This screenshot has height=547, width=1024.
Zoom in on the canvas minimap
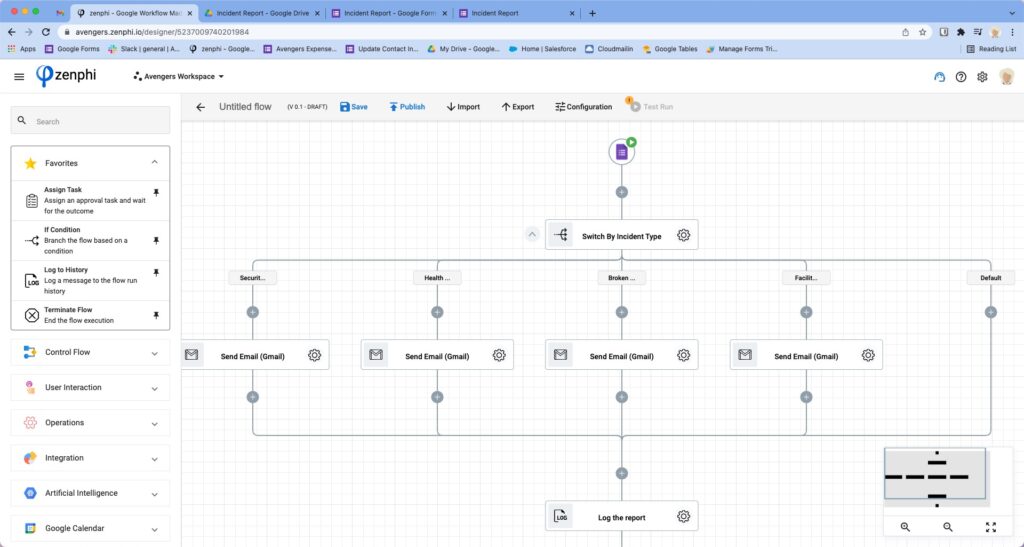(x=905, y=527)
